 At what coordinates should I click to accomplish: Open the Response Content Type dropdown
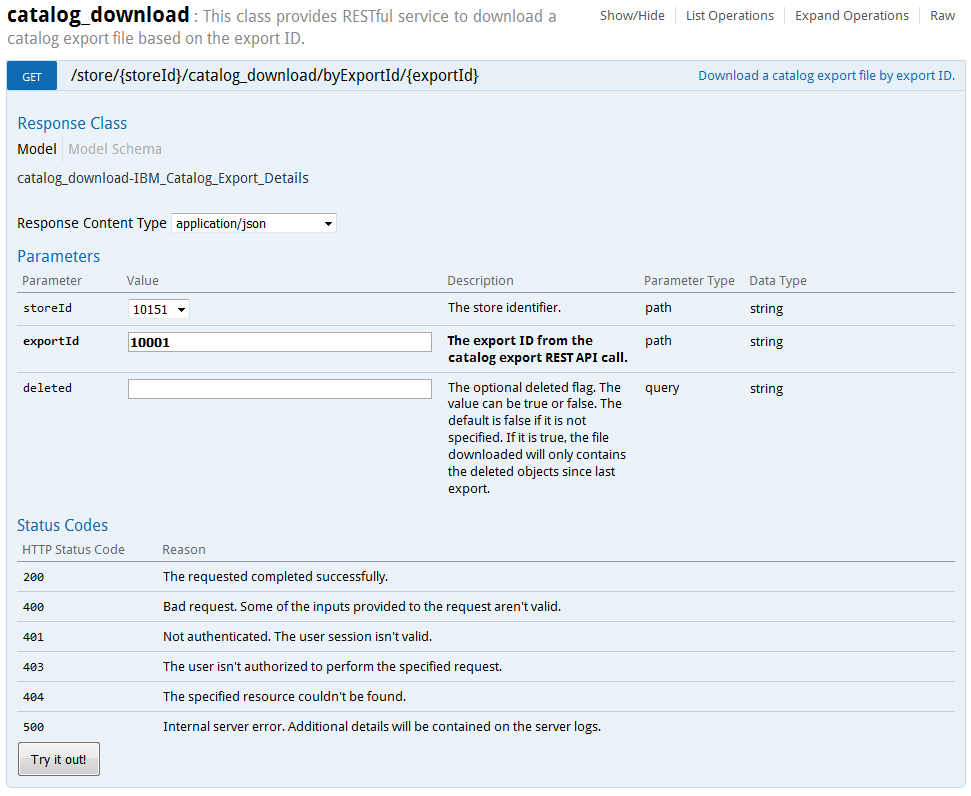coord(253,223)
